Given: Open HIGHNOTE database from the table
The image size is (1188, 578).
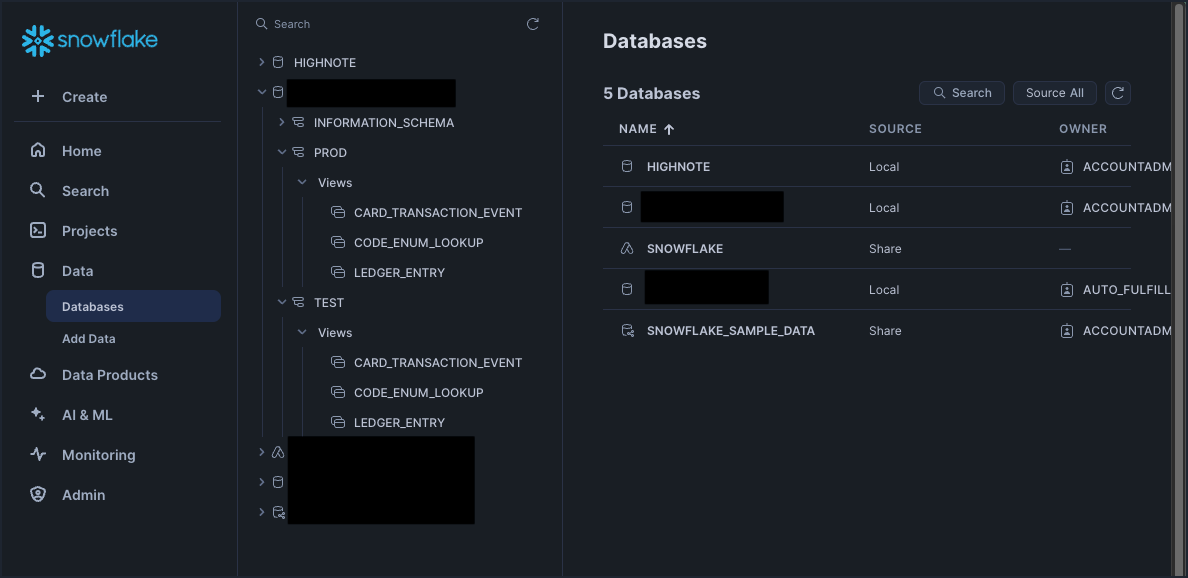Looking at the screenshot, I should point(678,167).
